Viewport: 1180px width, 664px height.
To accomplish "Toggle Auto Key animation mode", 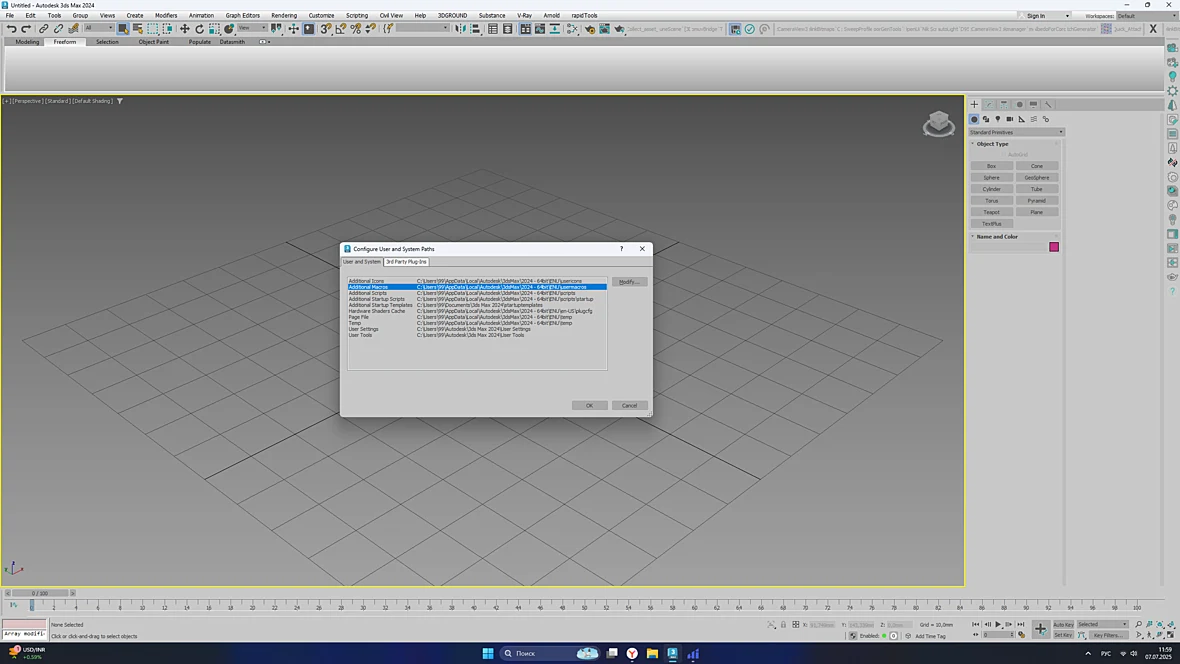I will pyautogui.click(x=1063, y=624).
